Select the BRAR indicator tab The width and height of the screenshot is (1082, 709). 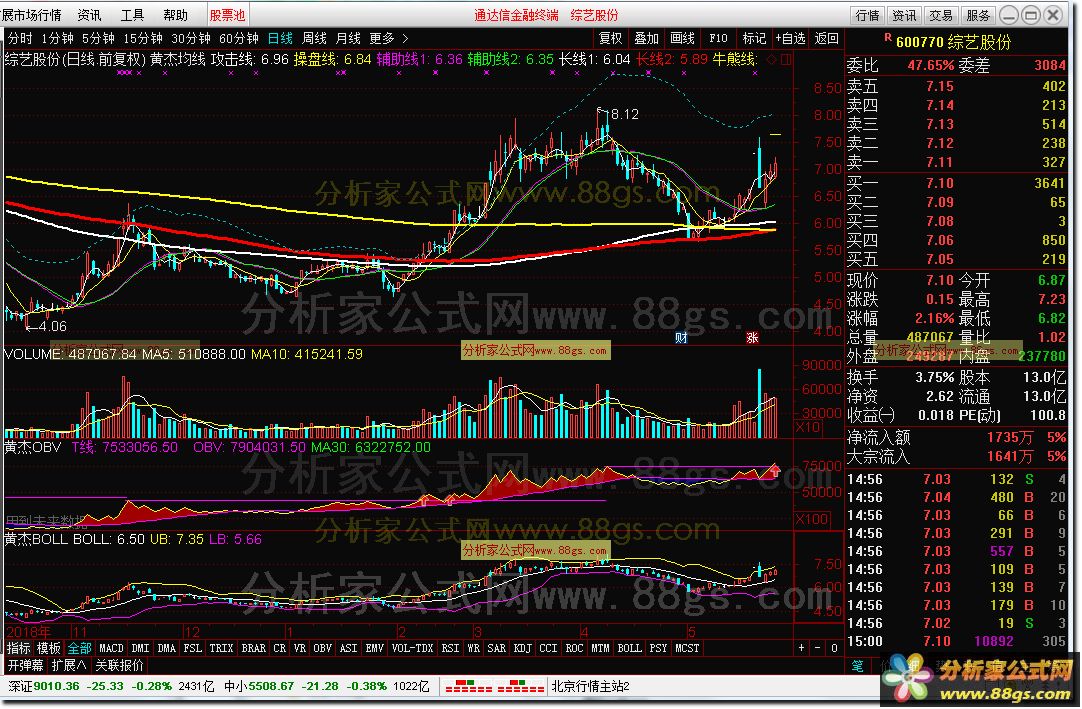click(253, 648)
